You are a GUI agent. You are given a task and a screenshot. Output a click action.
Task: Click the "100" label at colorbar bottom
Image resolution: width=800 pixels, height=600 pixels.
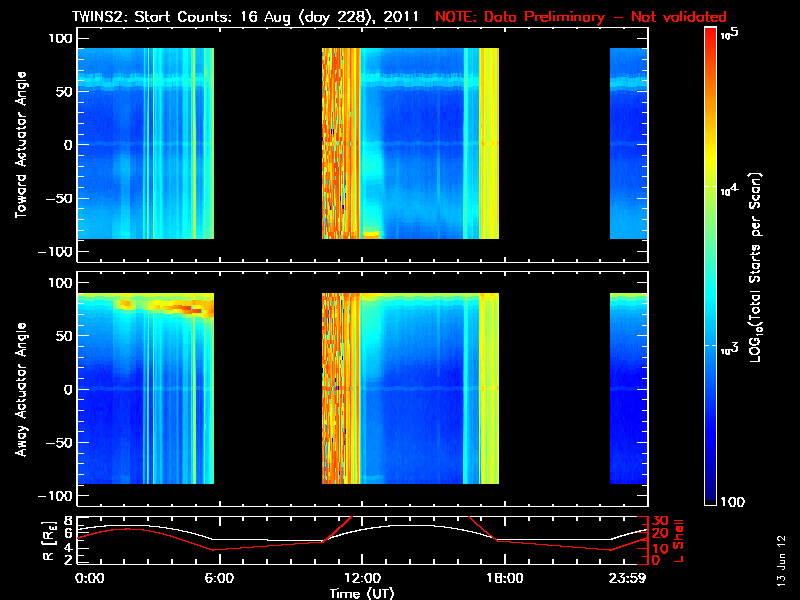pyautogui.click(x=732, y=502)
